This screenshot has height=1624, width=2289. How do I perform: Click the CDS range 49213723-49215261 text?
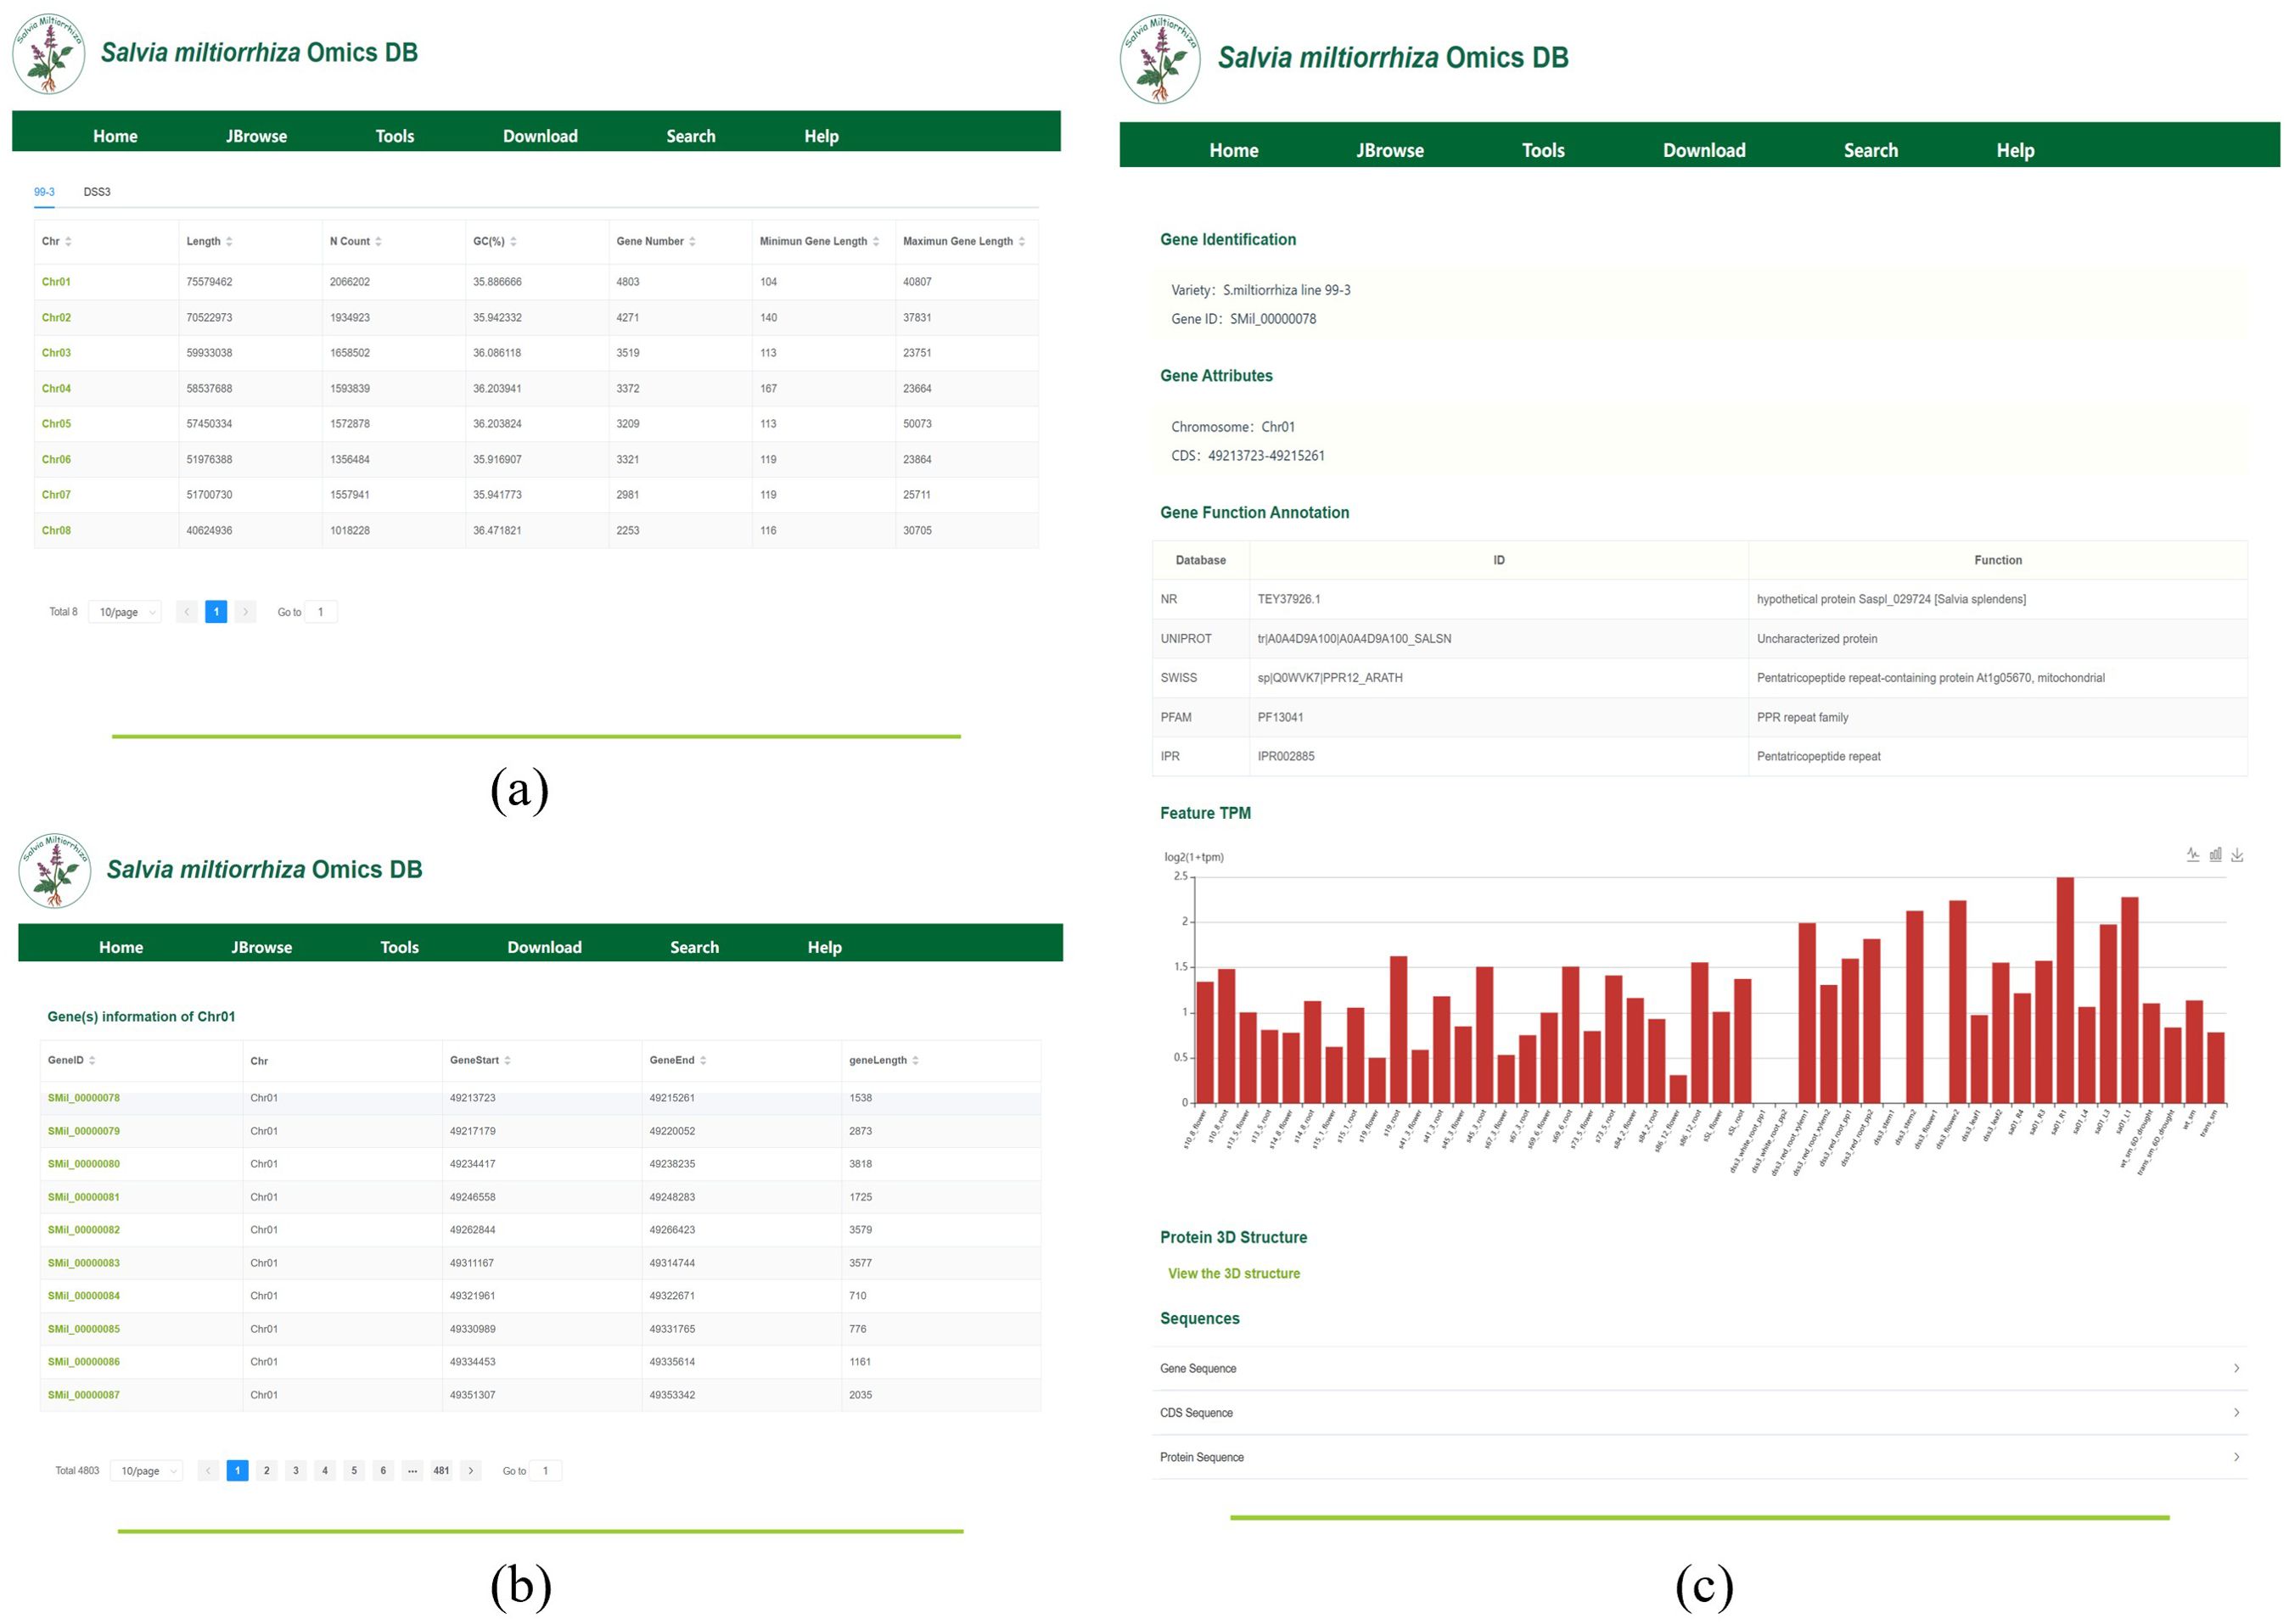(x=1266, y=456)
